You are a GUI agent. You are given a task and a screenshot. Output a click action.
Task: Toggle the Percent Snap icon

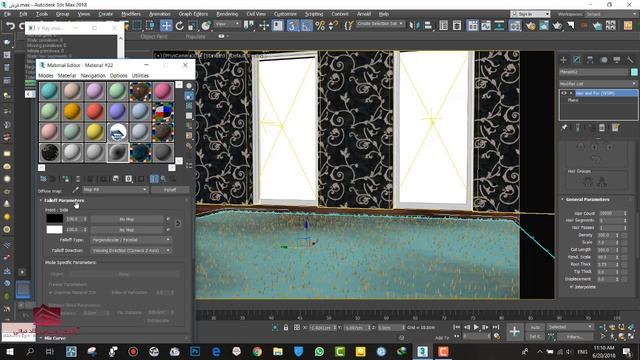(x=320, y=26)
